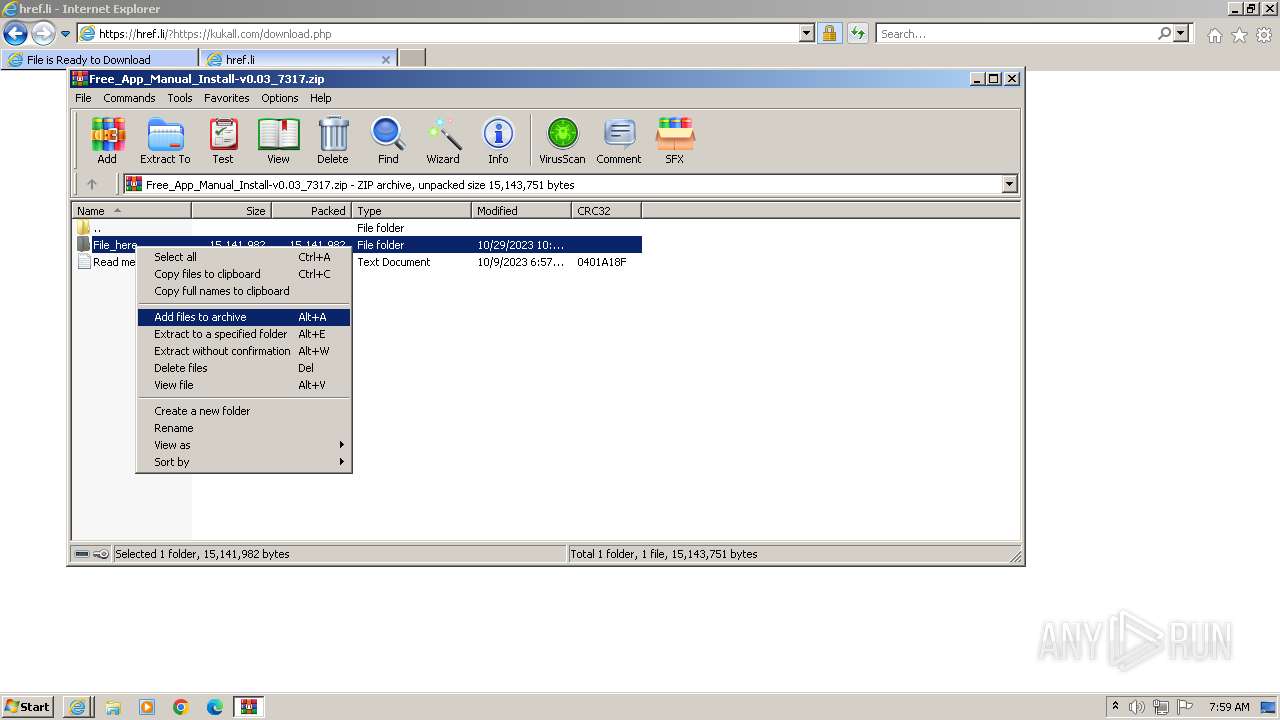Image resolution: width=1280 pixels, height=720 pixels.
Task: Click the search magnifier in browser search box
Action: point(1164,33)
